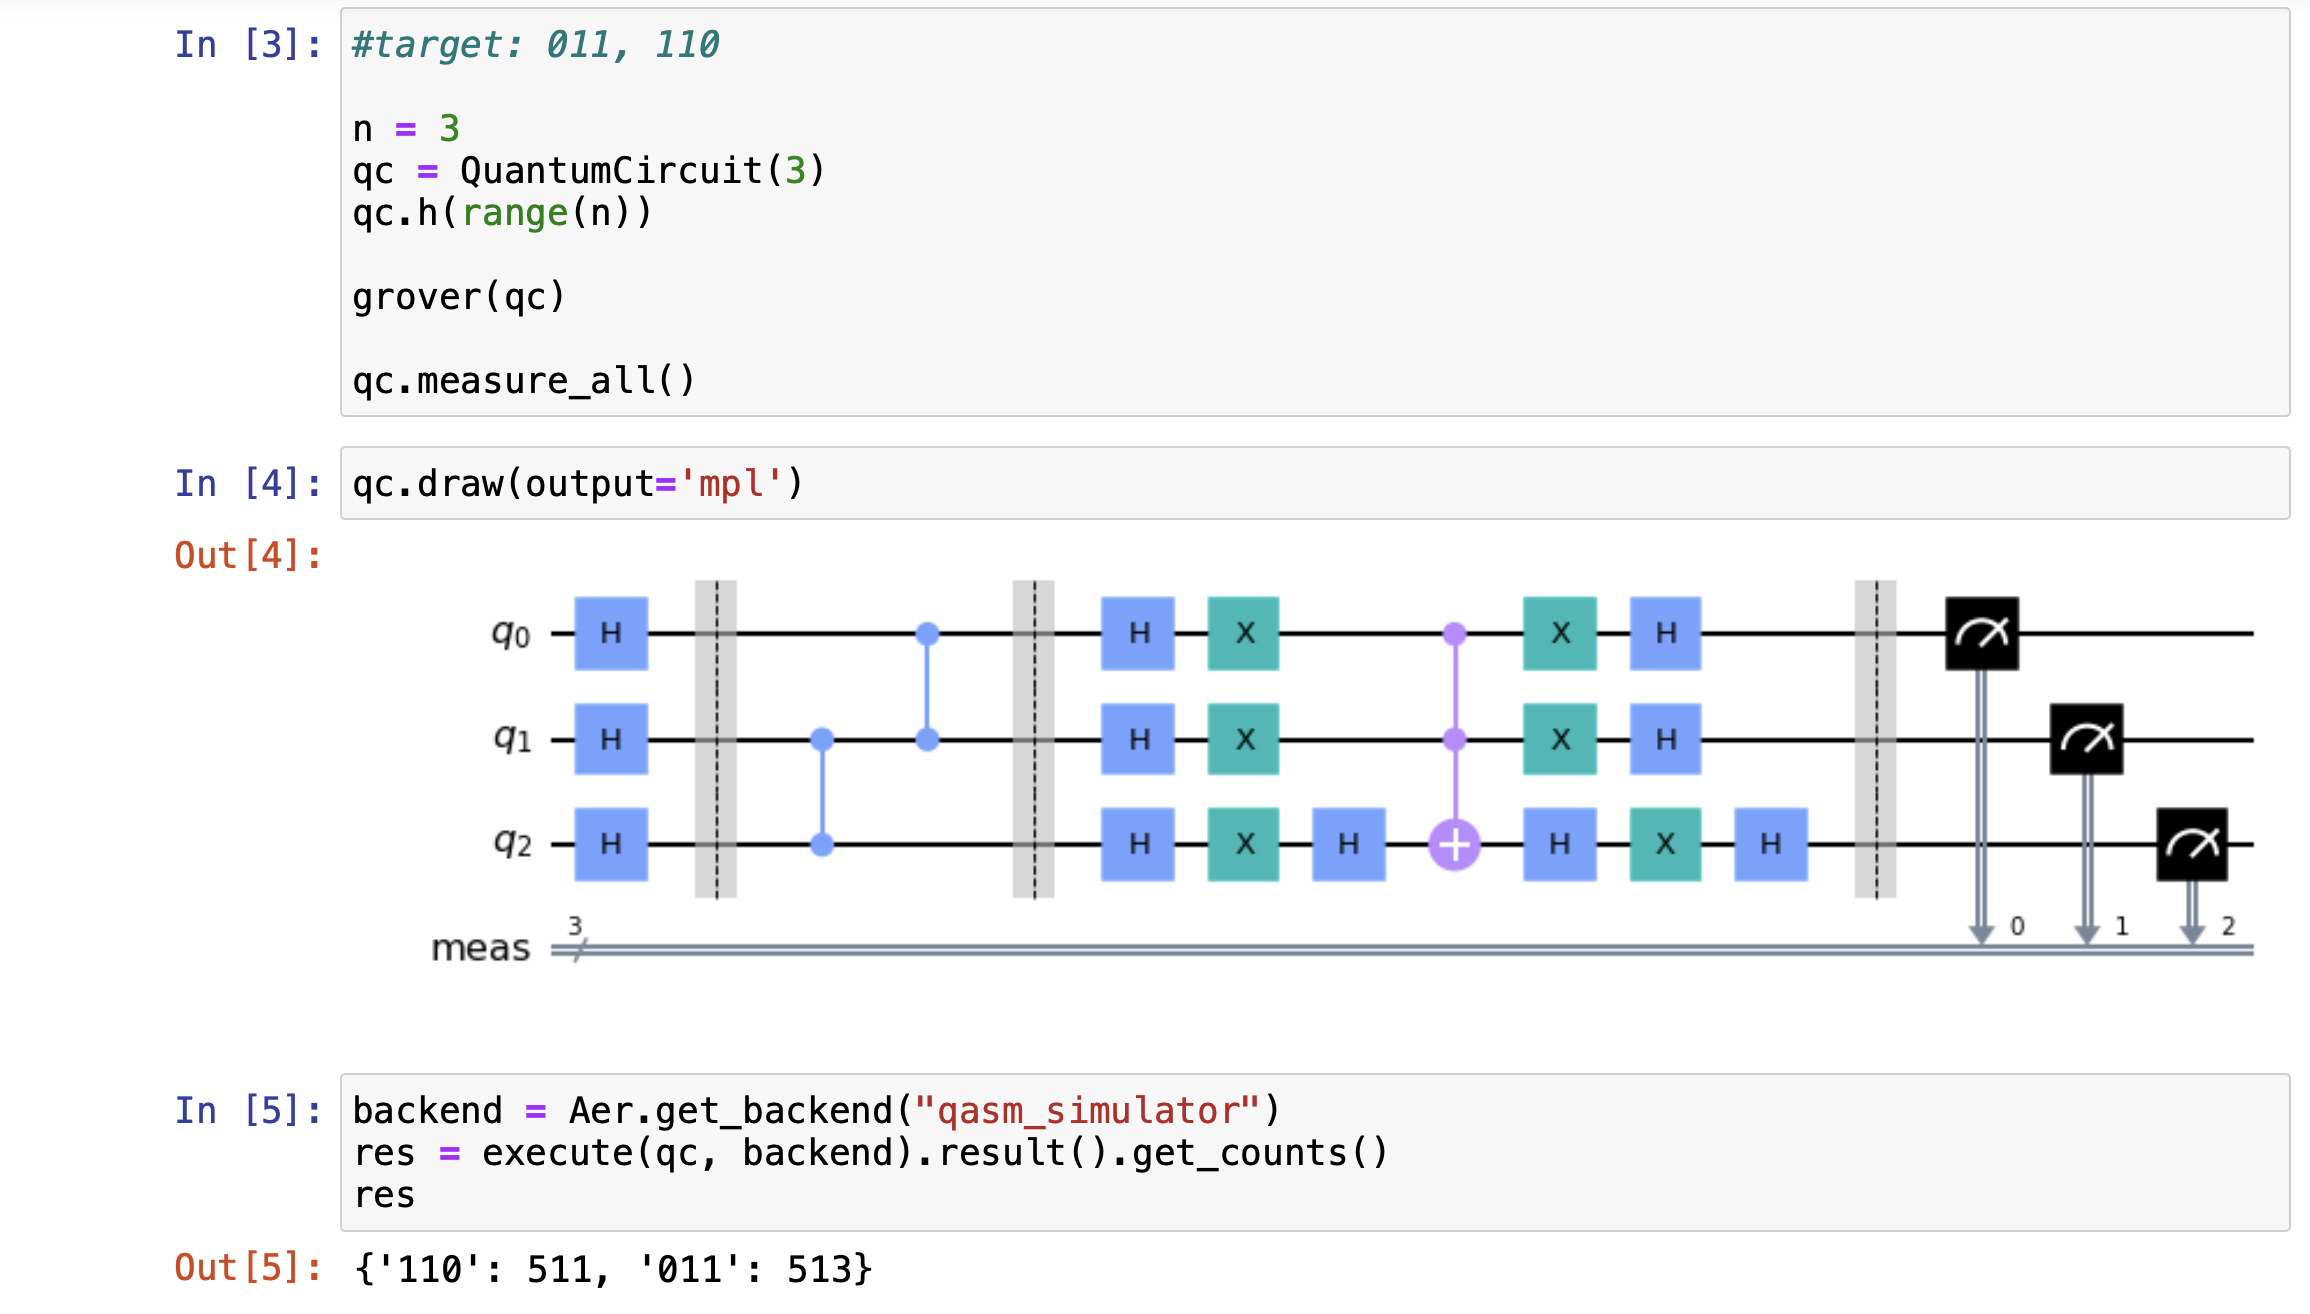Click the last H gate on q2
Screen dimensions: 2310x1314
click(1770, 844)
